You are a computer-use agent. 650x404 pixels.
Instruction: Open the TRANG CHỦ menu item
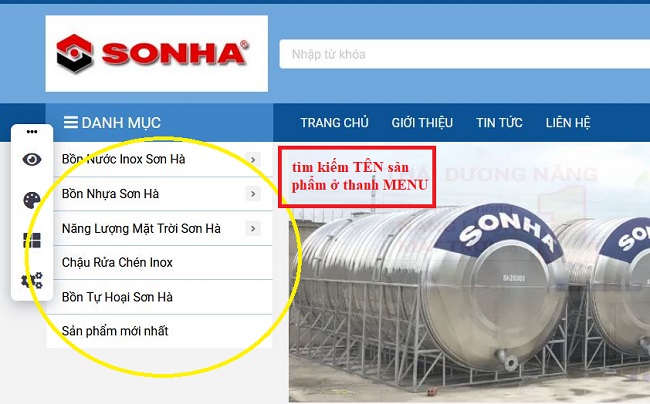pos(334,123)
